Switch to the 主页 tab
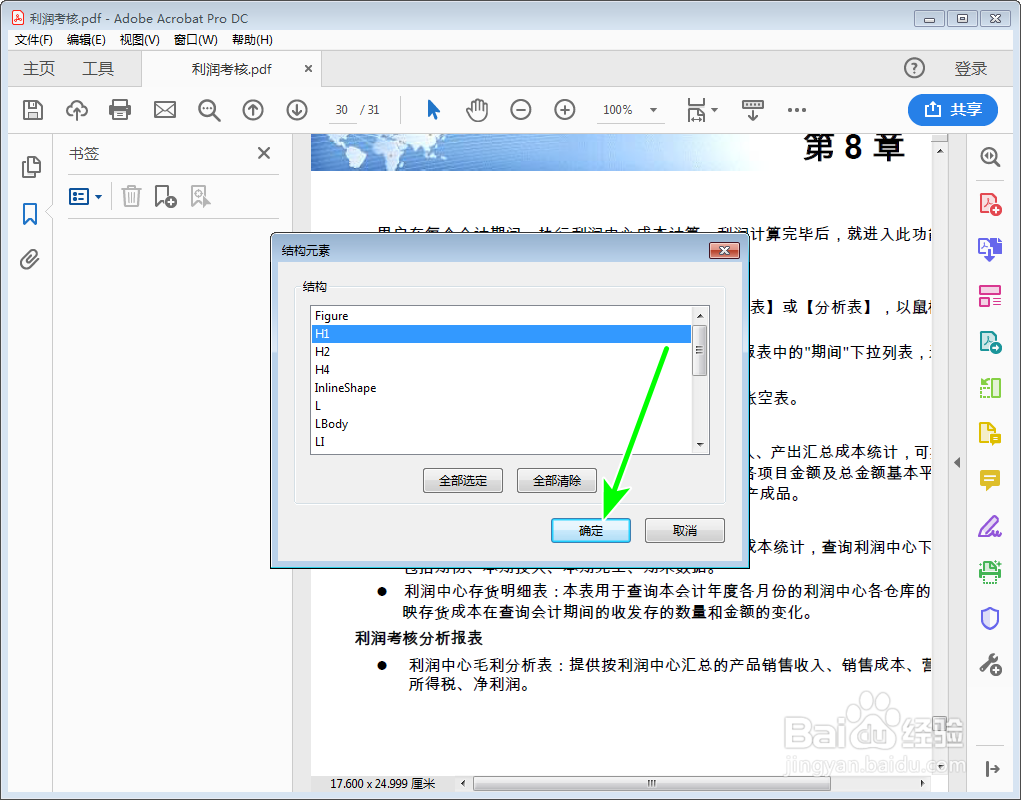1021x800 pixels. (x=39, y=68)
